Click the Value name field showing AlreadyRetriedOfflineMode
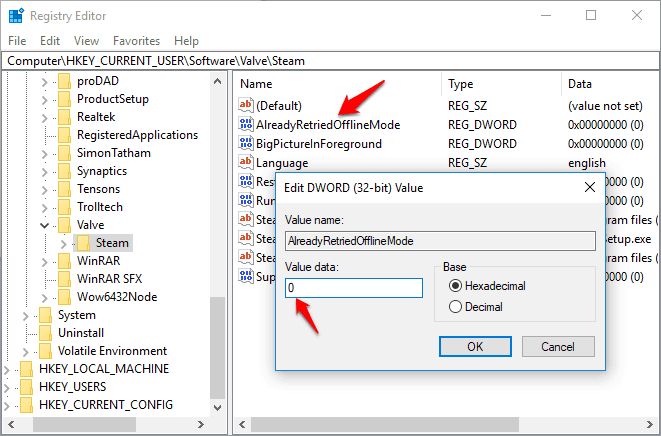Image resolution: width=661 pixels, height=436 pixels. [x=440, y=241]
